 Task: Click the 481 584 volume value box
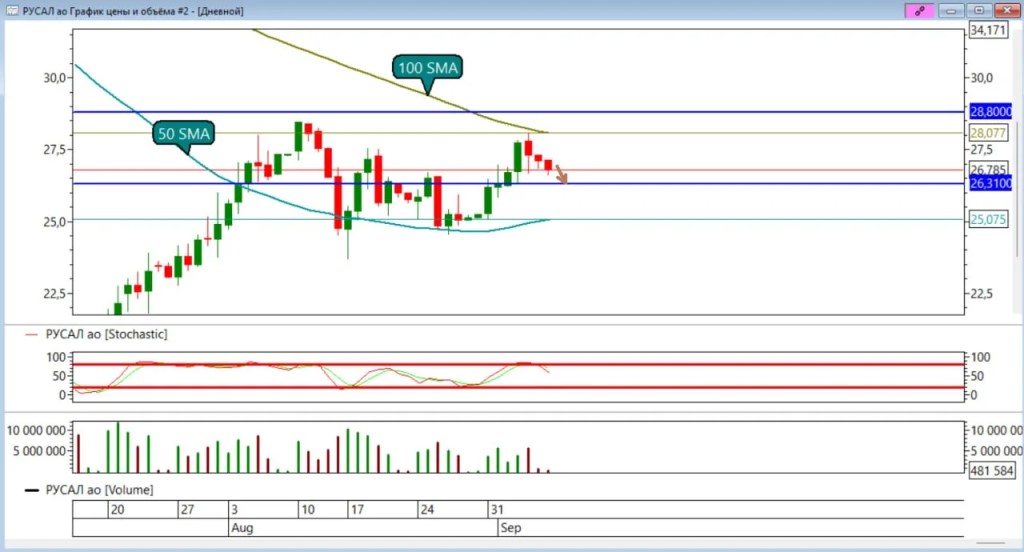(991, 470)
